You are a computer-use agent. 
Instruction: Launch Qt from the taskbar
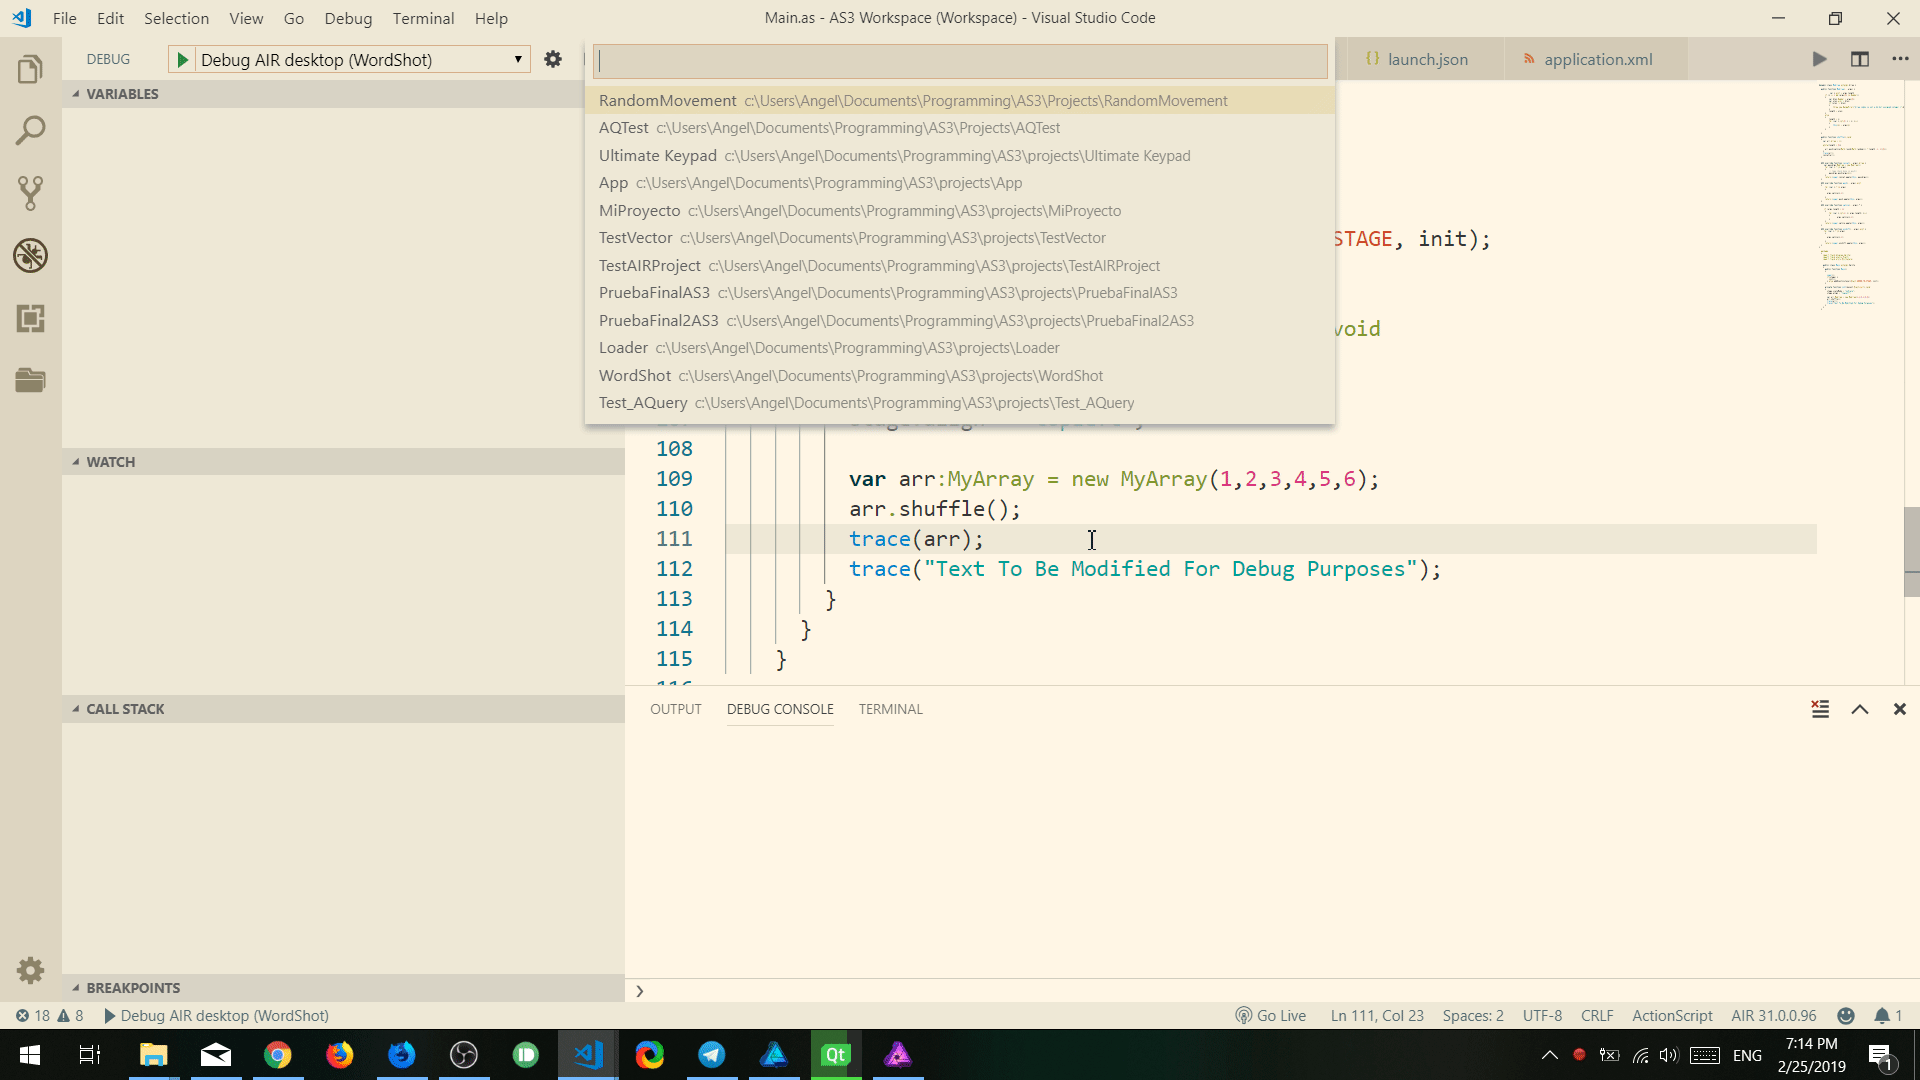(x=835, y=1054)
